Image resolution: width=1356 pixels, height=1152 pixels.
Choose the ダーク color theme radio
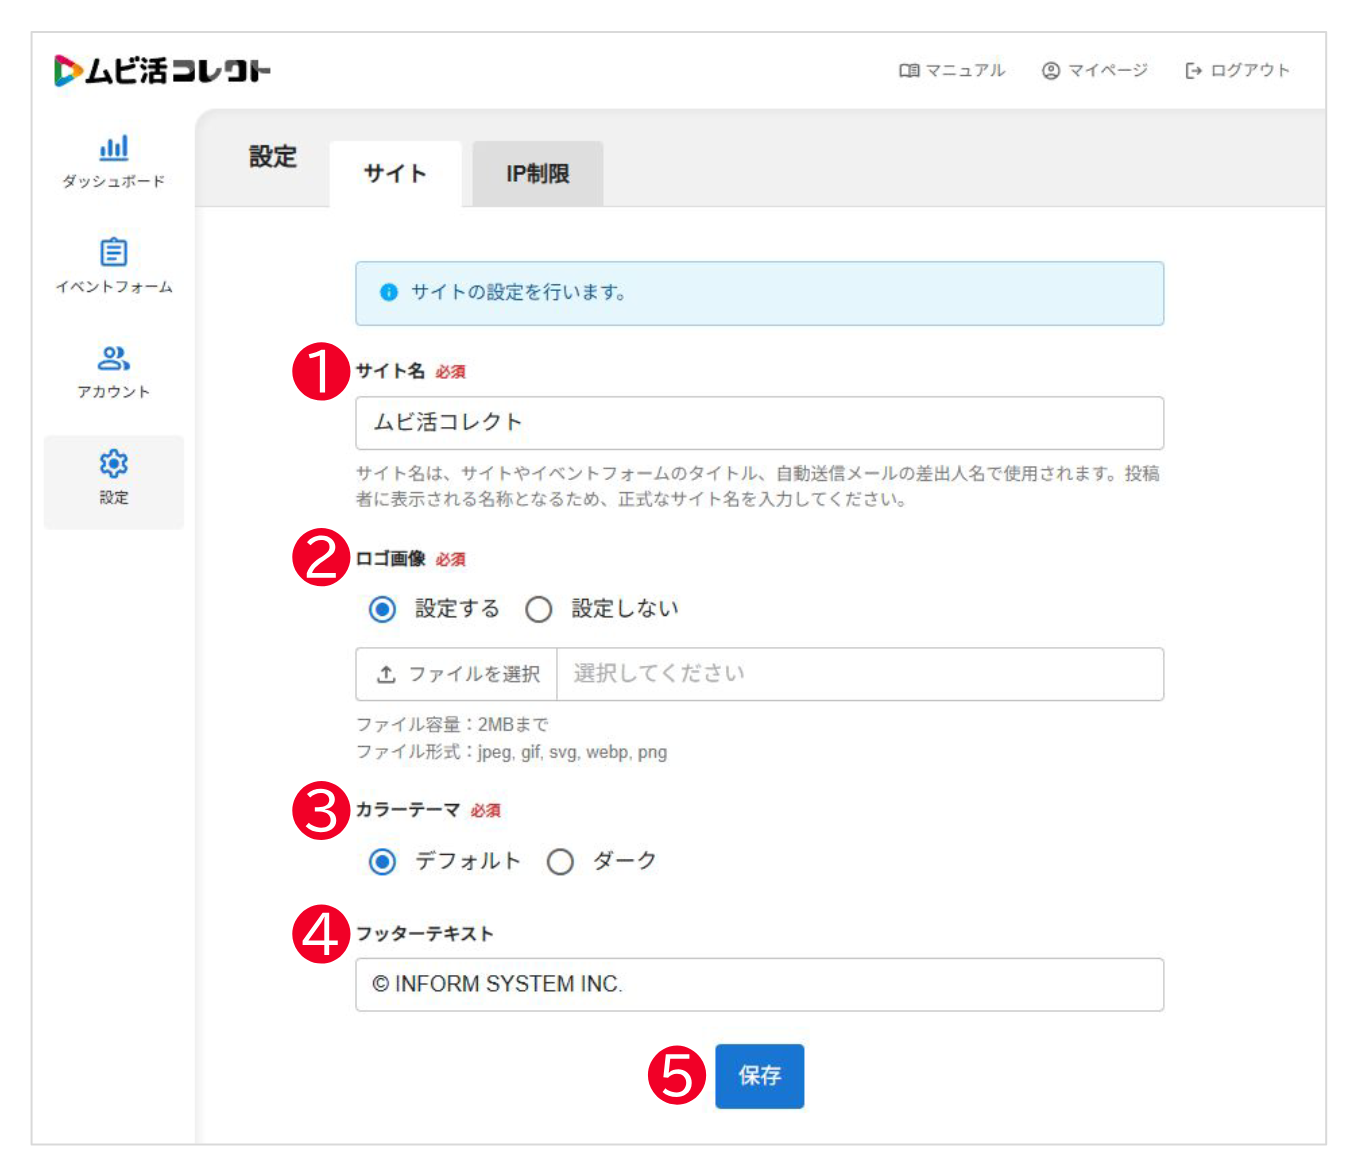pyautogui.click(x=560, y=861)
